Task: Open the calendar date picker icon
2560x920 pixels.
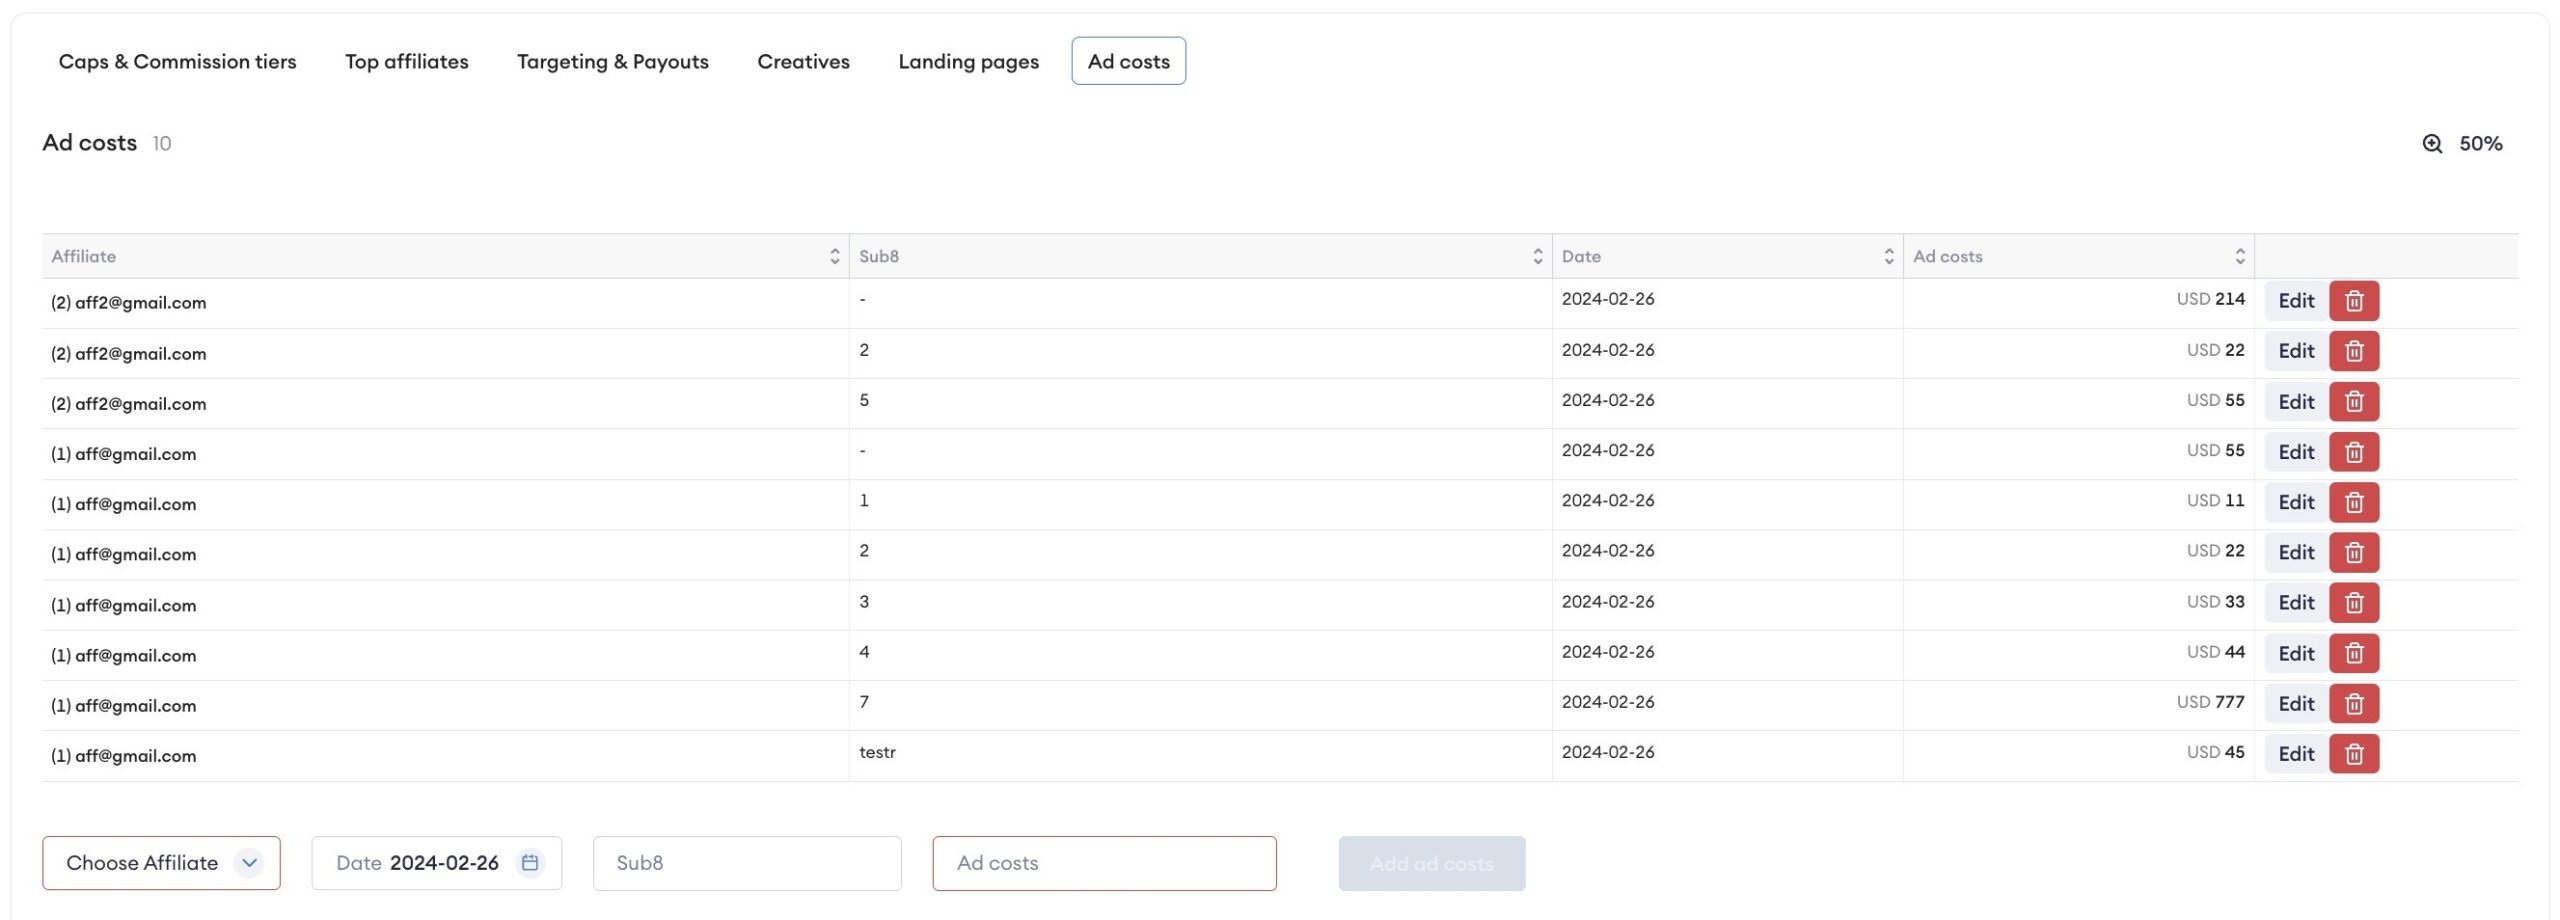Action: [x=530, y=863]
